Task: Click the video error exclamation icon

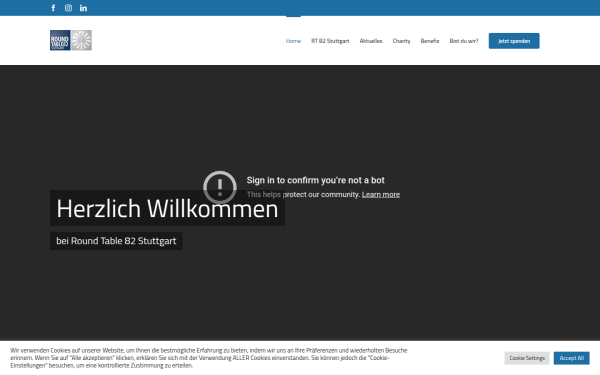Action: (x=220, y=187)
